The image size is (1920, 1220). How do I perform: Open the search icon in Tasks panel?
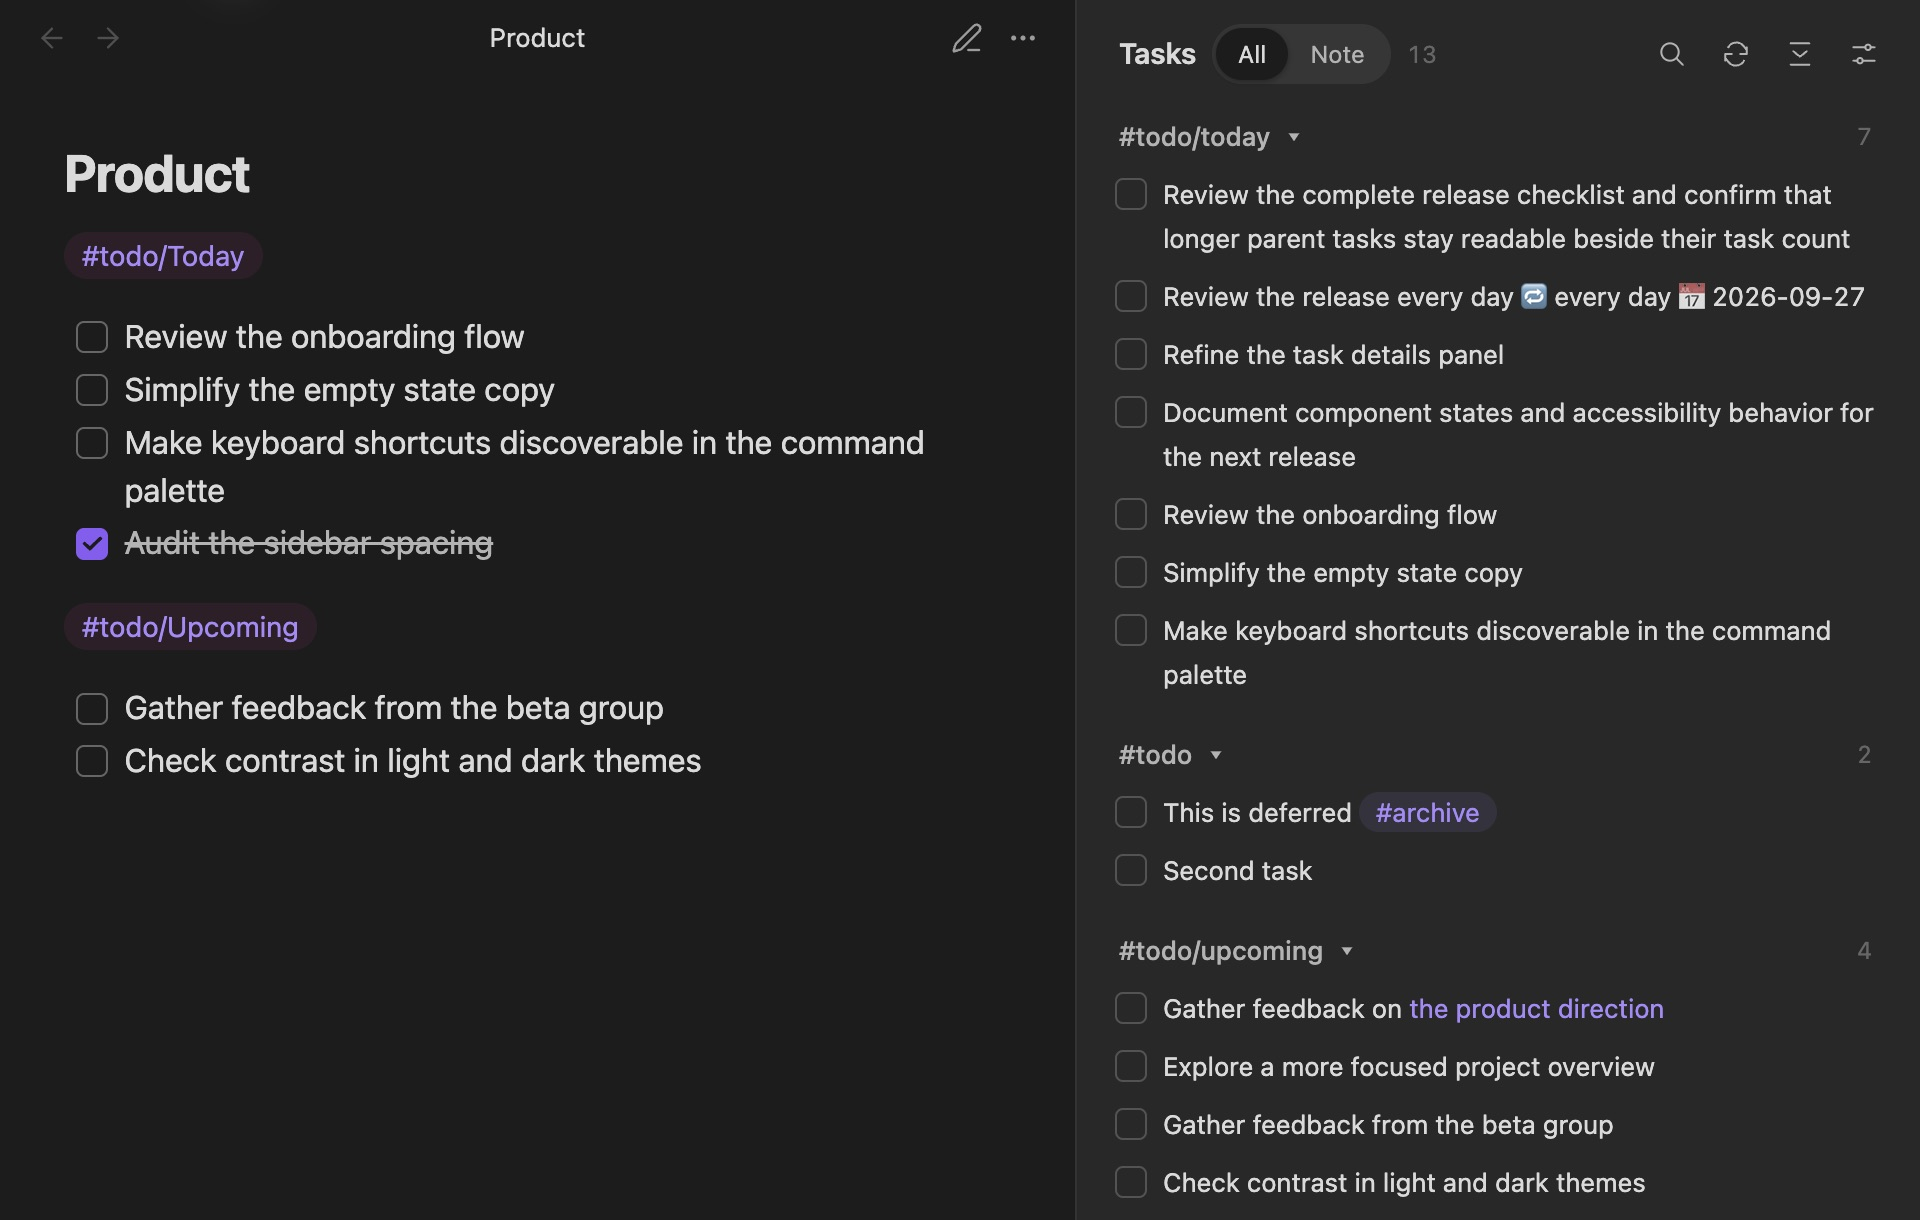pyautogui.click(x=1672, y=54)
